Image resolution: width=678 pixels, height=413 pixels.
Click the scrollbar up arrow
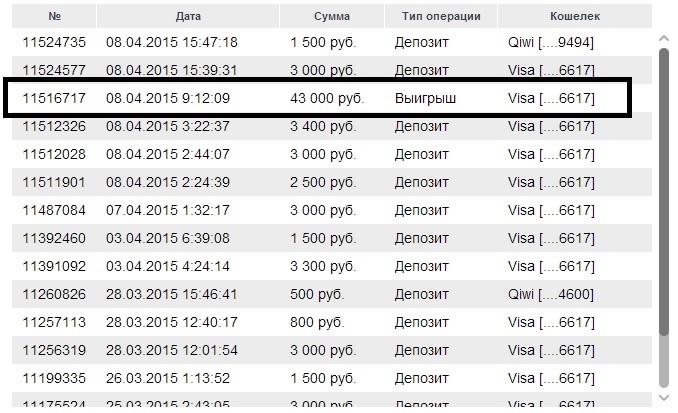664,38
